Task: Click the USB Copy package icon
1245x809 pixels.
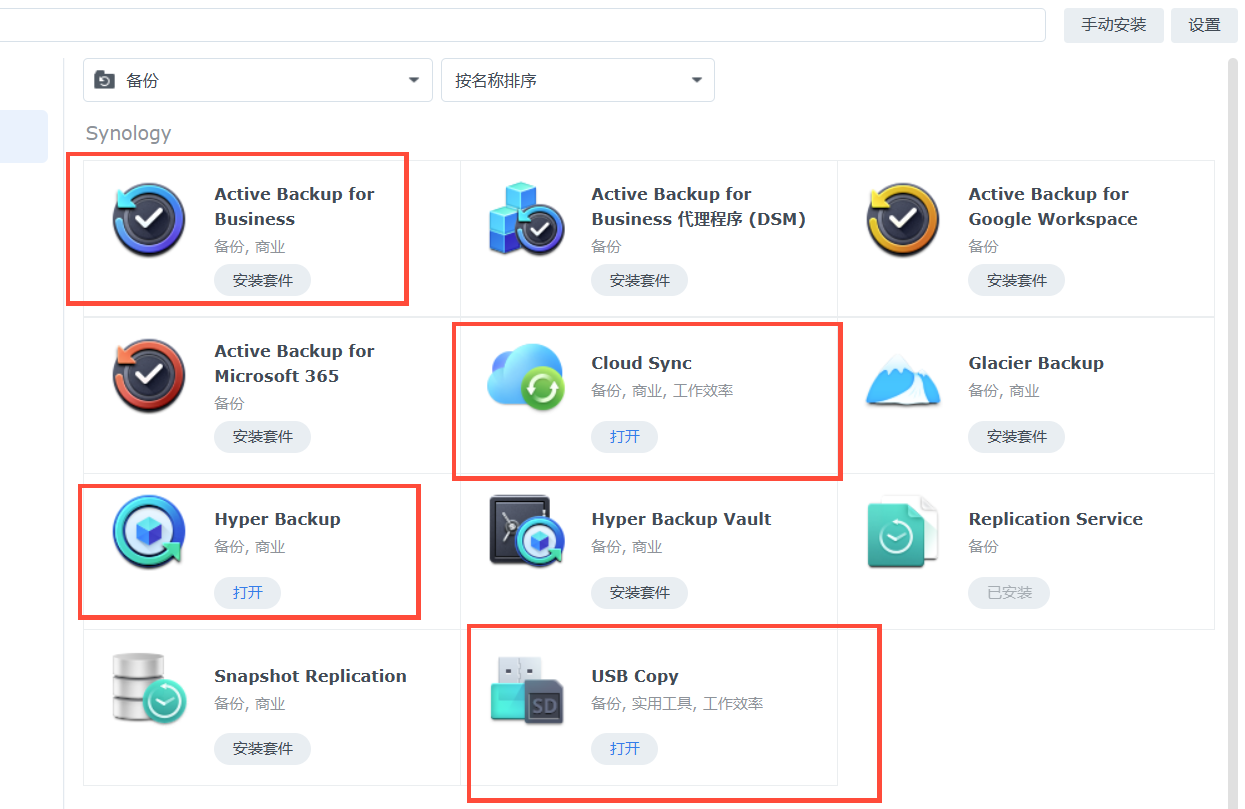Action: click(526, 689)
